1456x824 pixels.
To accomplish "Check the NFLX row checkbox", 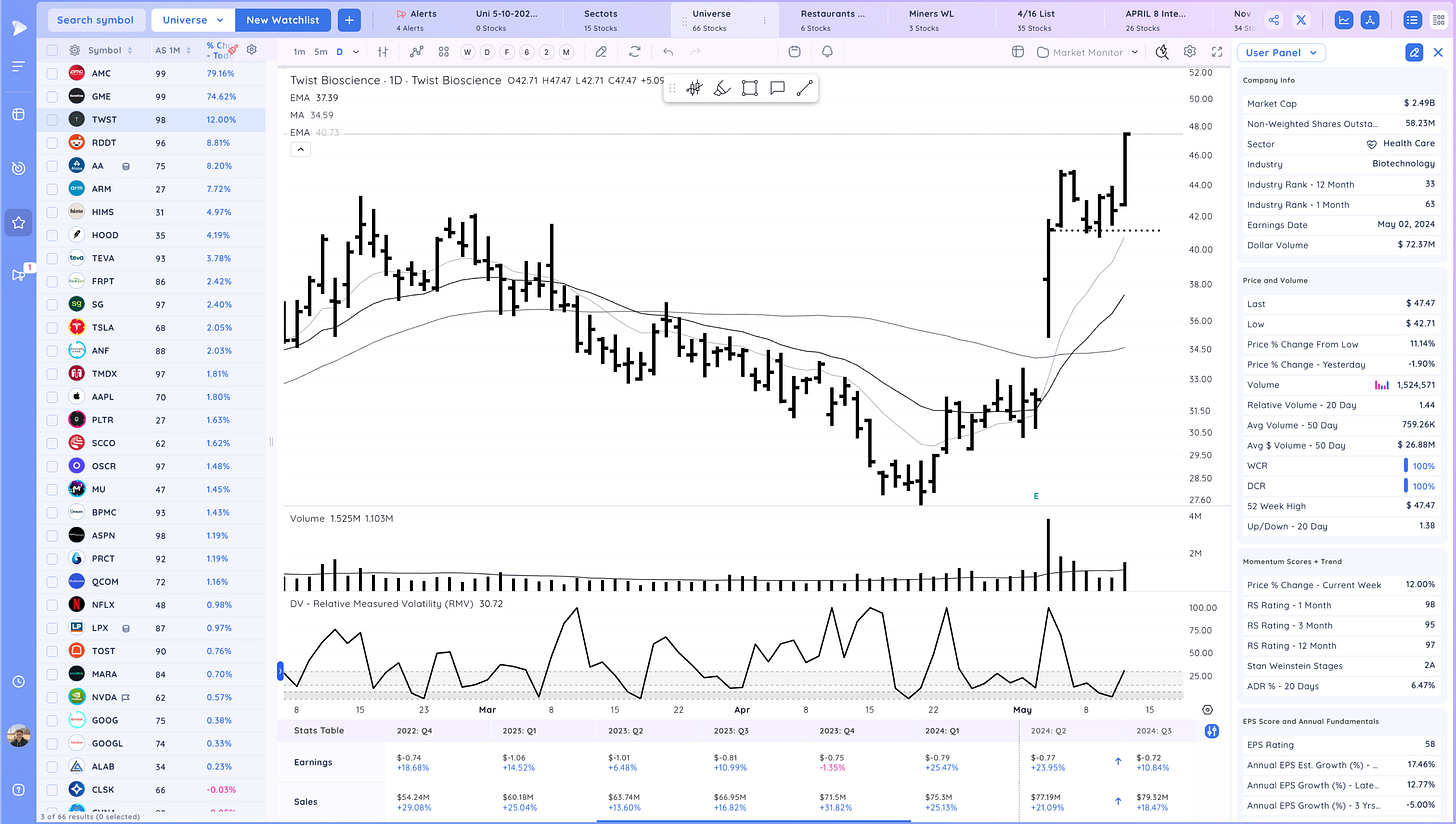I will pyautogui.click(x=52, y=604).
